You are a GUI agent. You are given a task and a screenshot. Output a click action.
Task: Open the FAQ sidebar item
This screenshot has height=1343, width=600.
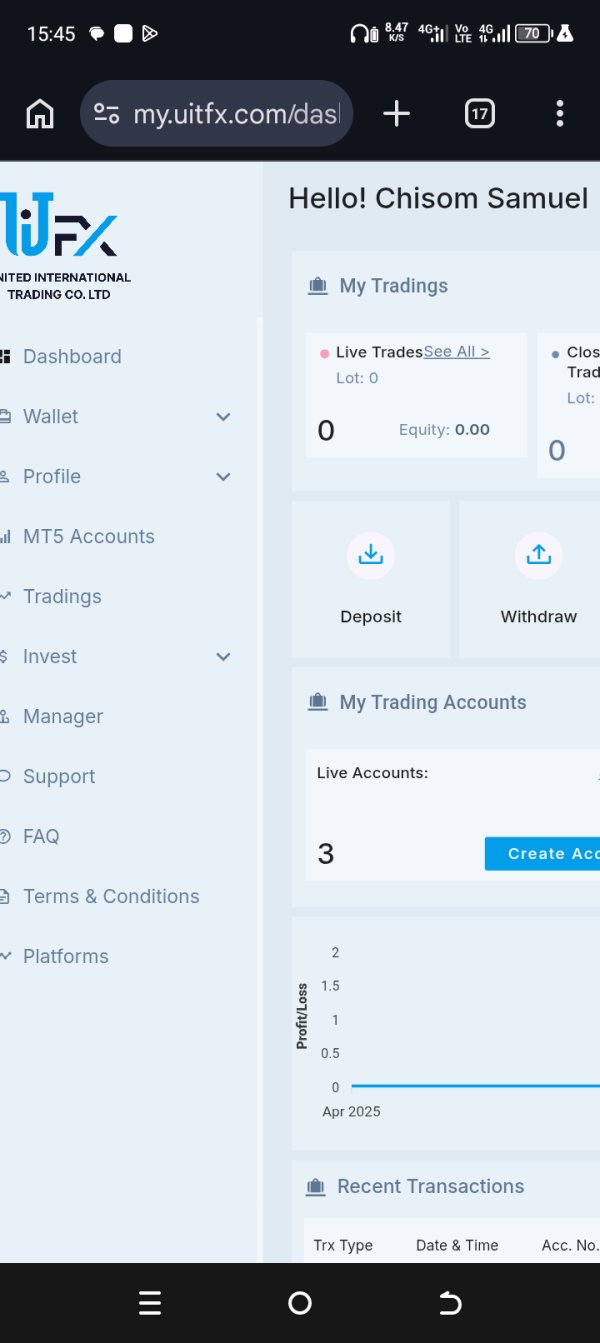pos(41,837)
